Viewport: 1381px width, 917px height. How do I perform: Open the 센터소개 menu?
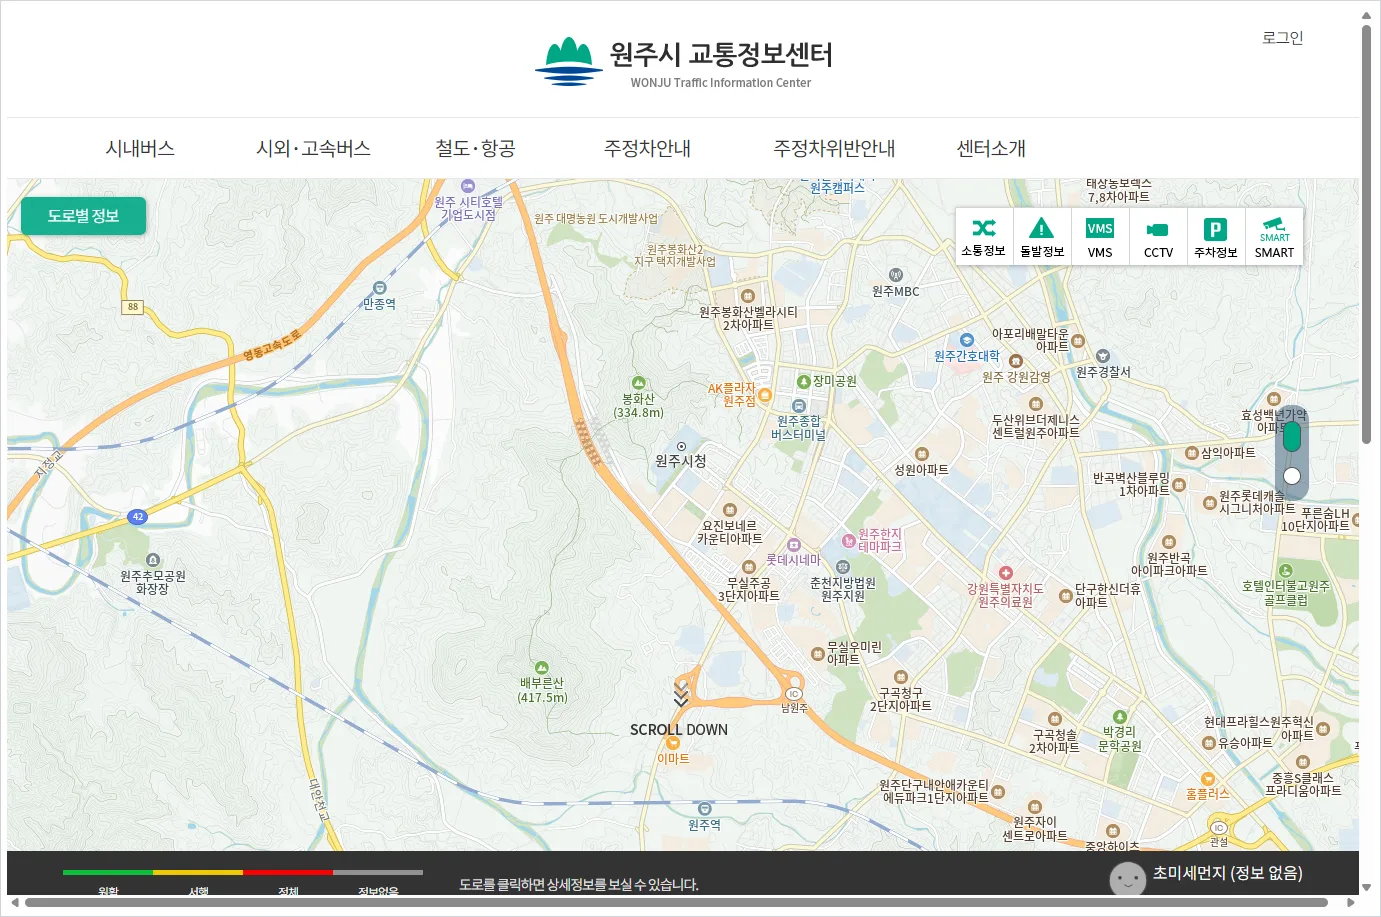[x=991, y=148]
